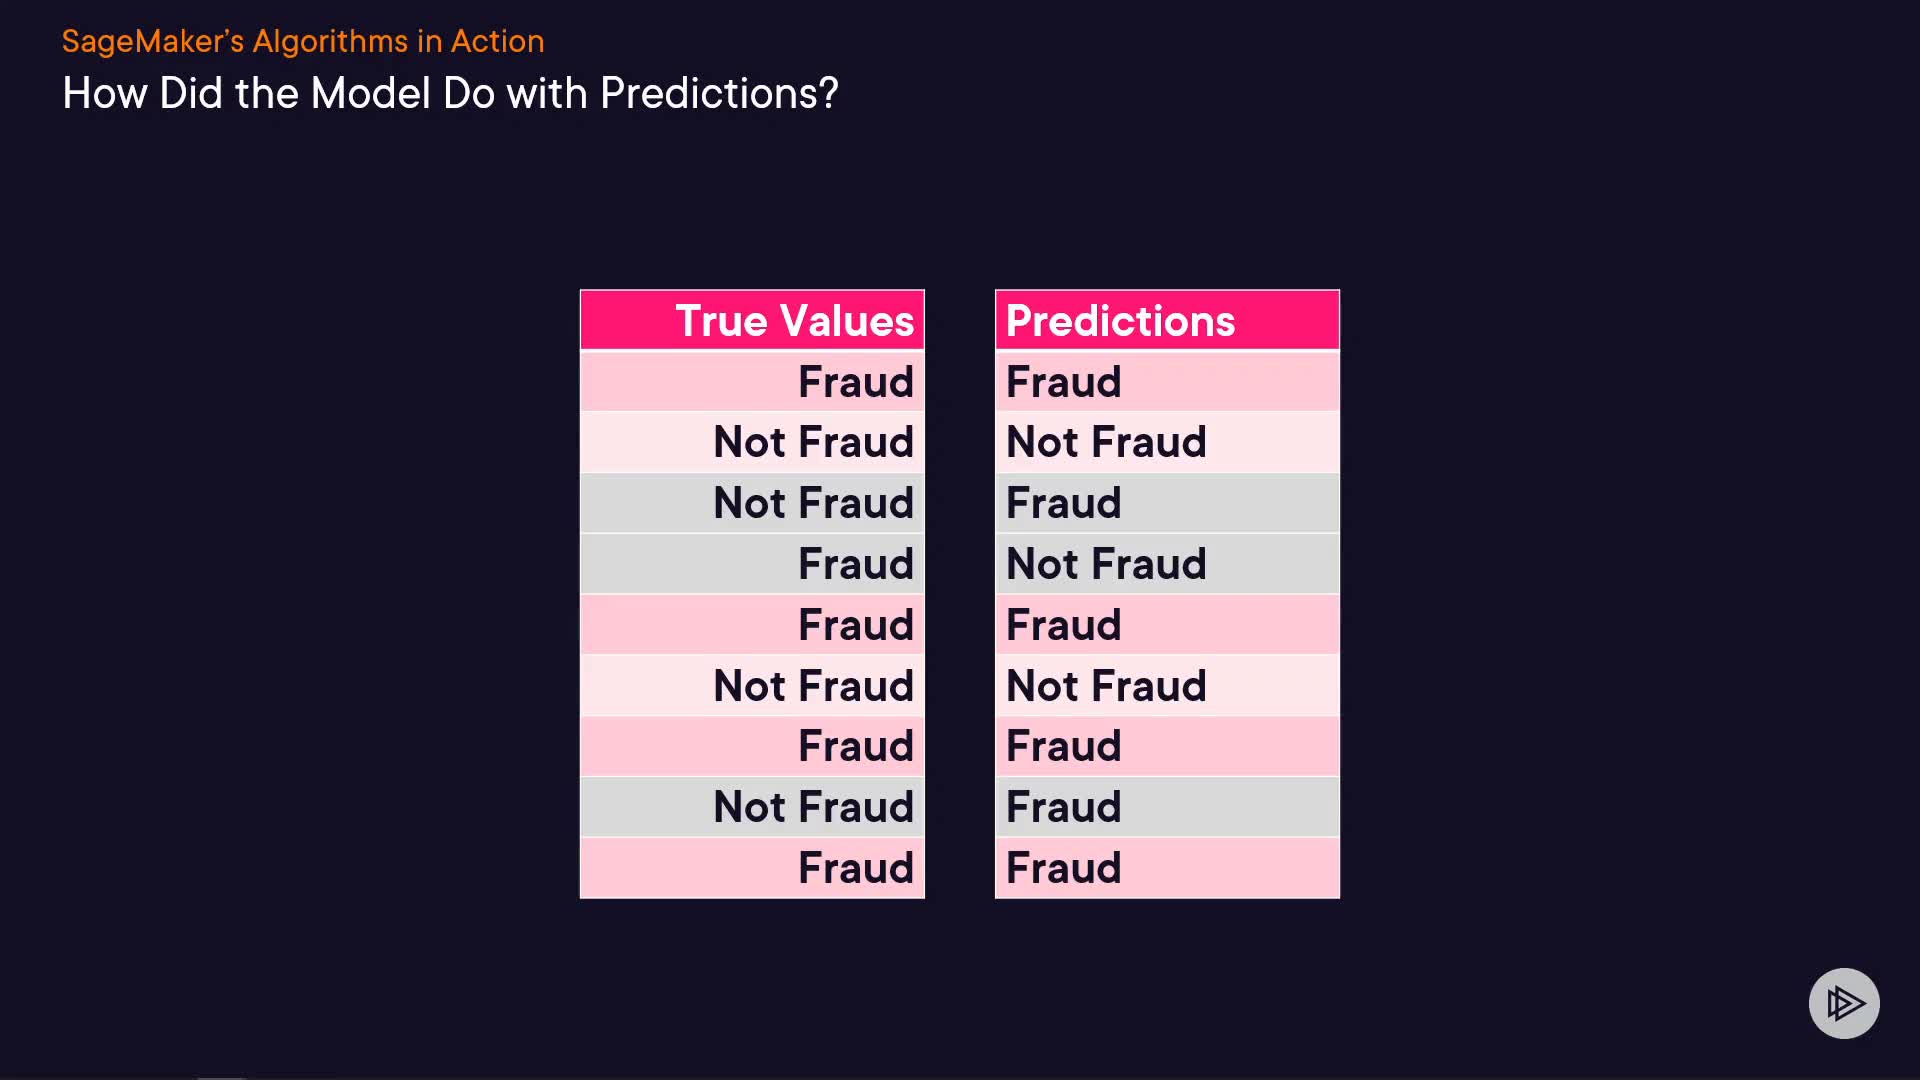Select the Predictions column header
Screen dimensions: 1920x1080
pyautogui.click(x=1167, y=321)
